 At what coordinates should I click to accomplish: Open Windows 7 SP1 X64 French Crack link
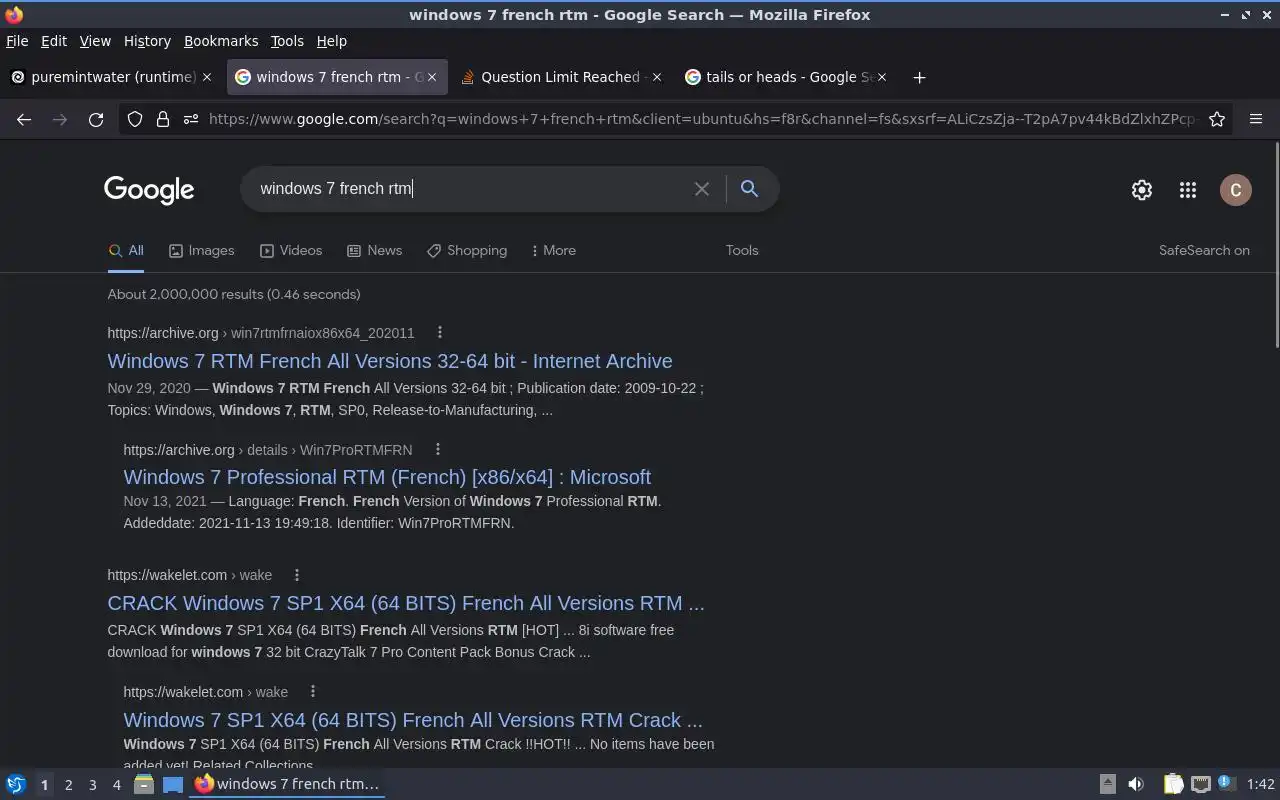pyautogui.click(x=413, y=720)
